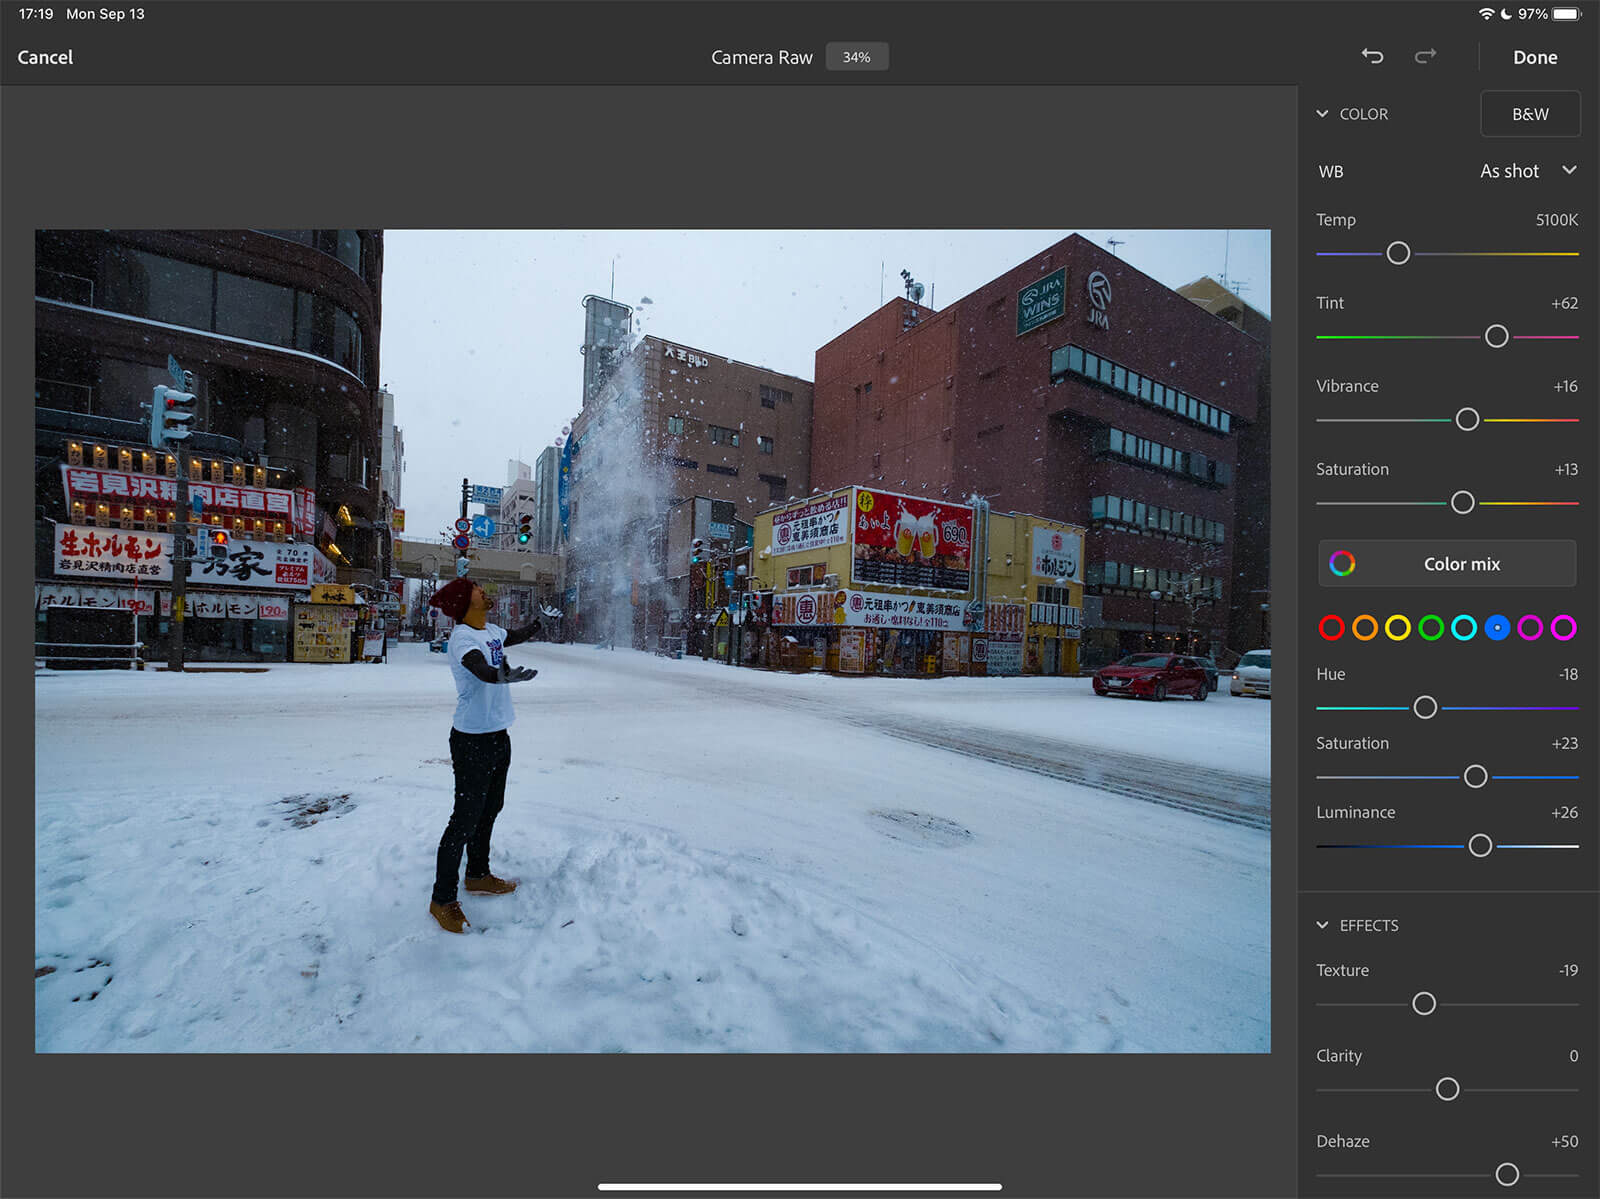
Task: Click the Temp slider handle
Action: pyautogui.click(x=1398, y=254)
